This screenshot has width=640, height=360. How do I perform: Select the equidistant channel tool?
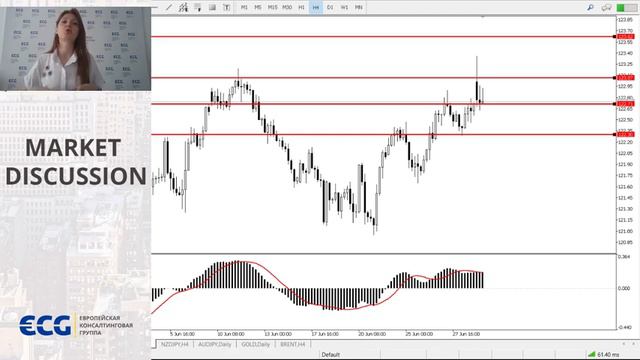pyautogui.click(x=183, y=7)
